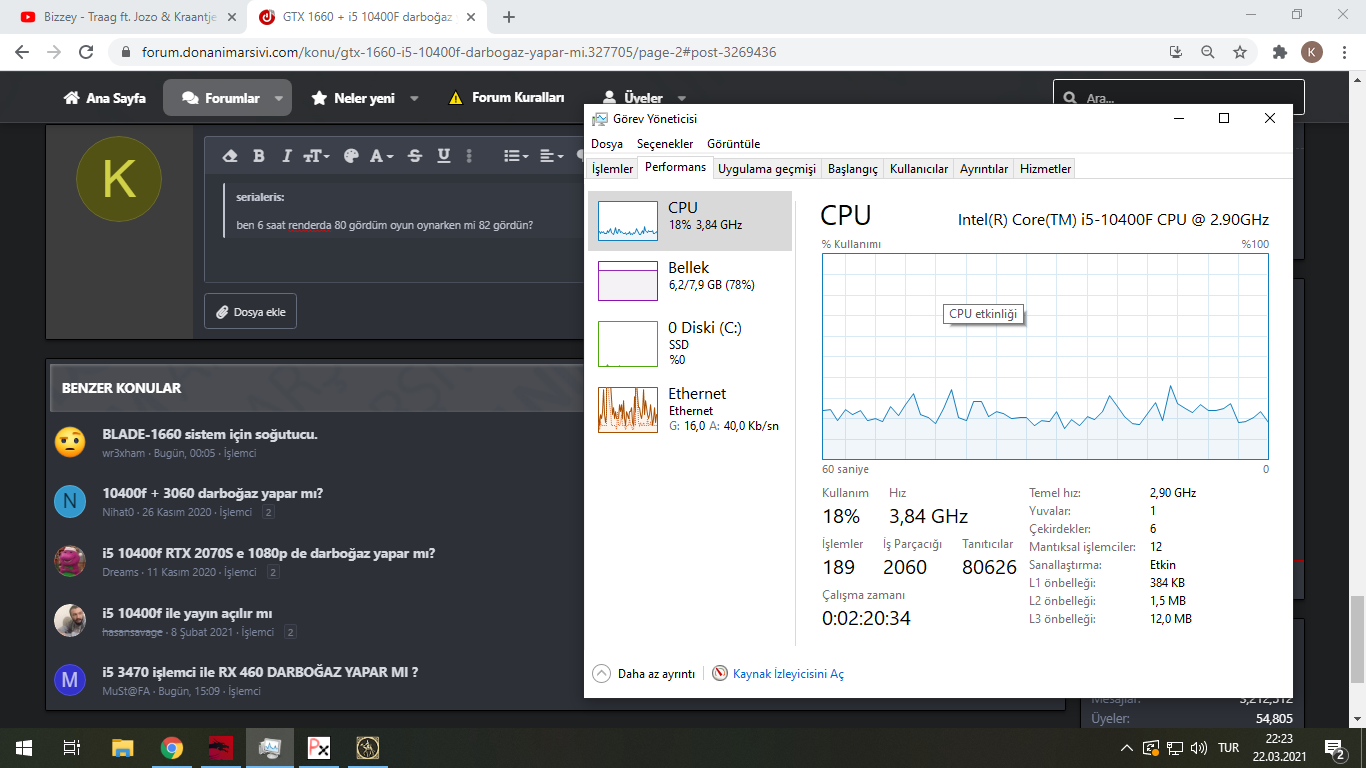Switch to the Kullanıcılar tab
Screen dimensions: 1366x768
click(x=919, y=169)
